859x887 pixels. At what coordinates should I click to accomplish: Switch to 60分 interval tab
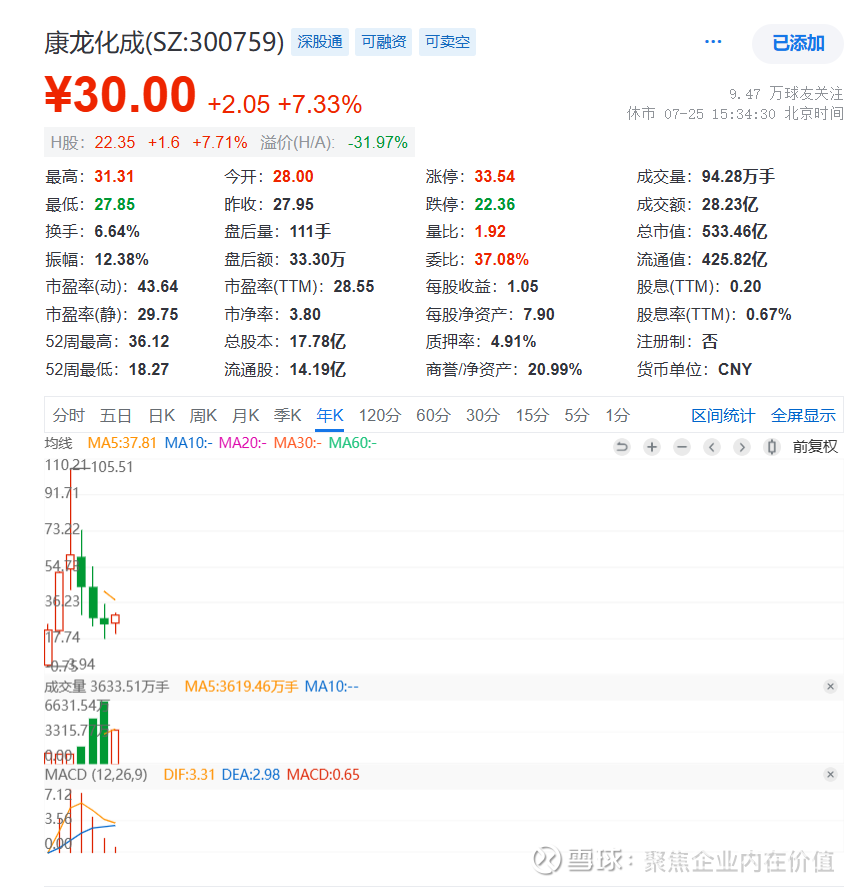click(433, 416)
